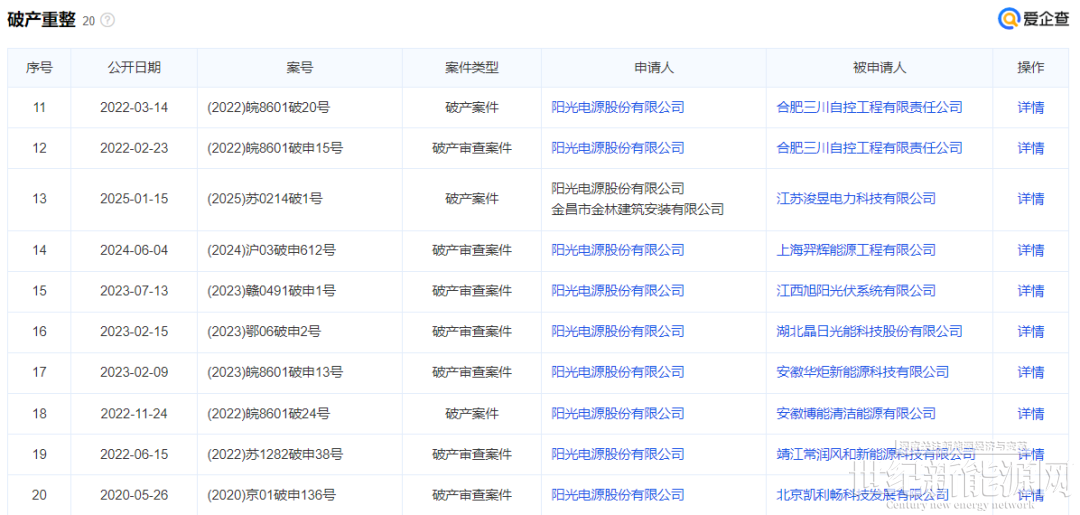
Task: Click the date 2023-02-15
Action: [x=134, y=332]
